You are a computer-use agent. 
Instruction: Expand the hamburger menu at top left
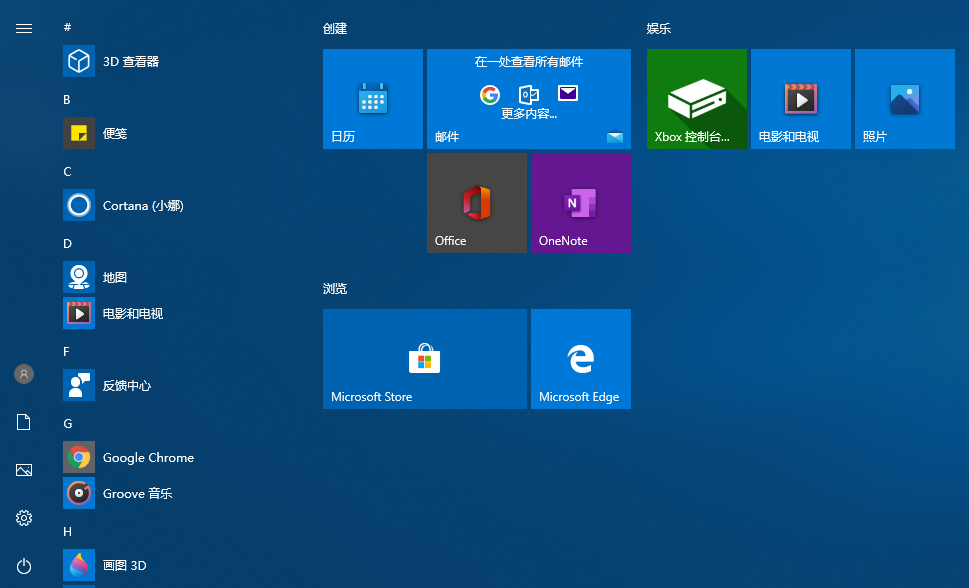pos(24,29)
